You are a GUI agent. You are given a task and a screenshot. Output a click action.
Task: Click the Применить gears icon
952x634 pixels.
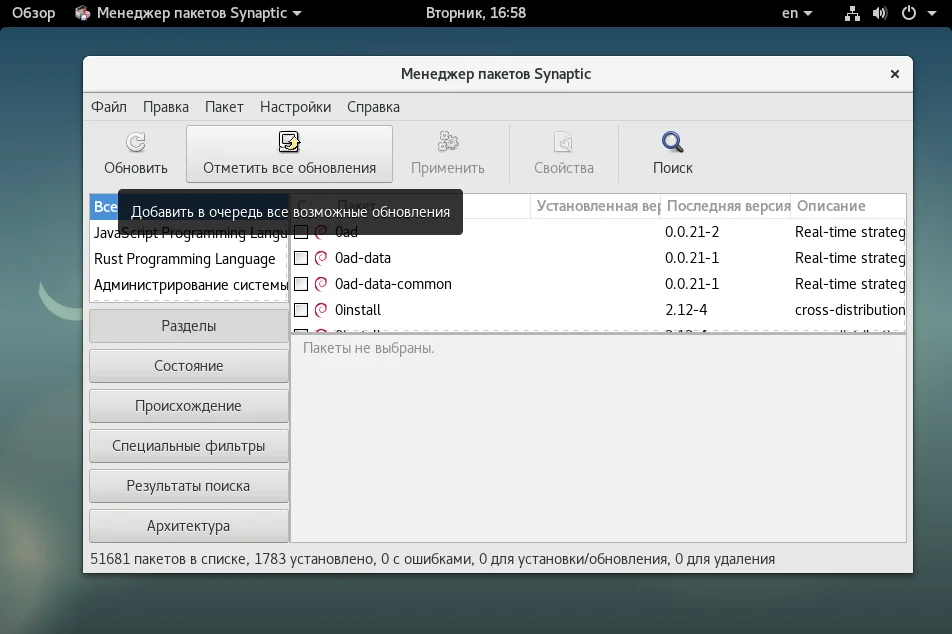click(x=448, y=141)
